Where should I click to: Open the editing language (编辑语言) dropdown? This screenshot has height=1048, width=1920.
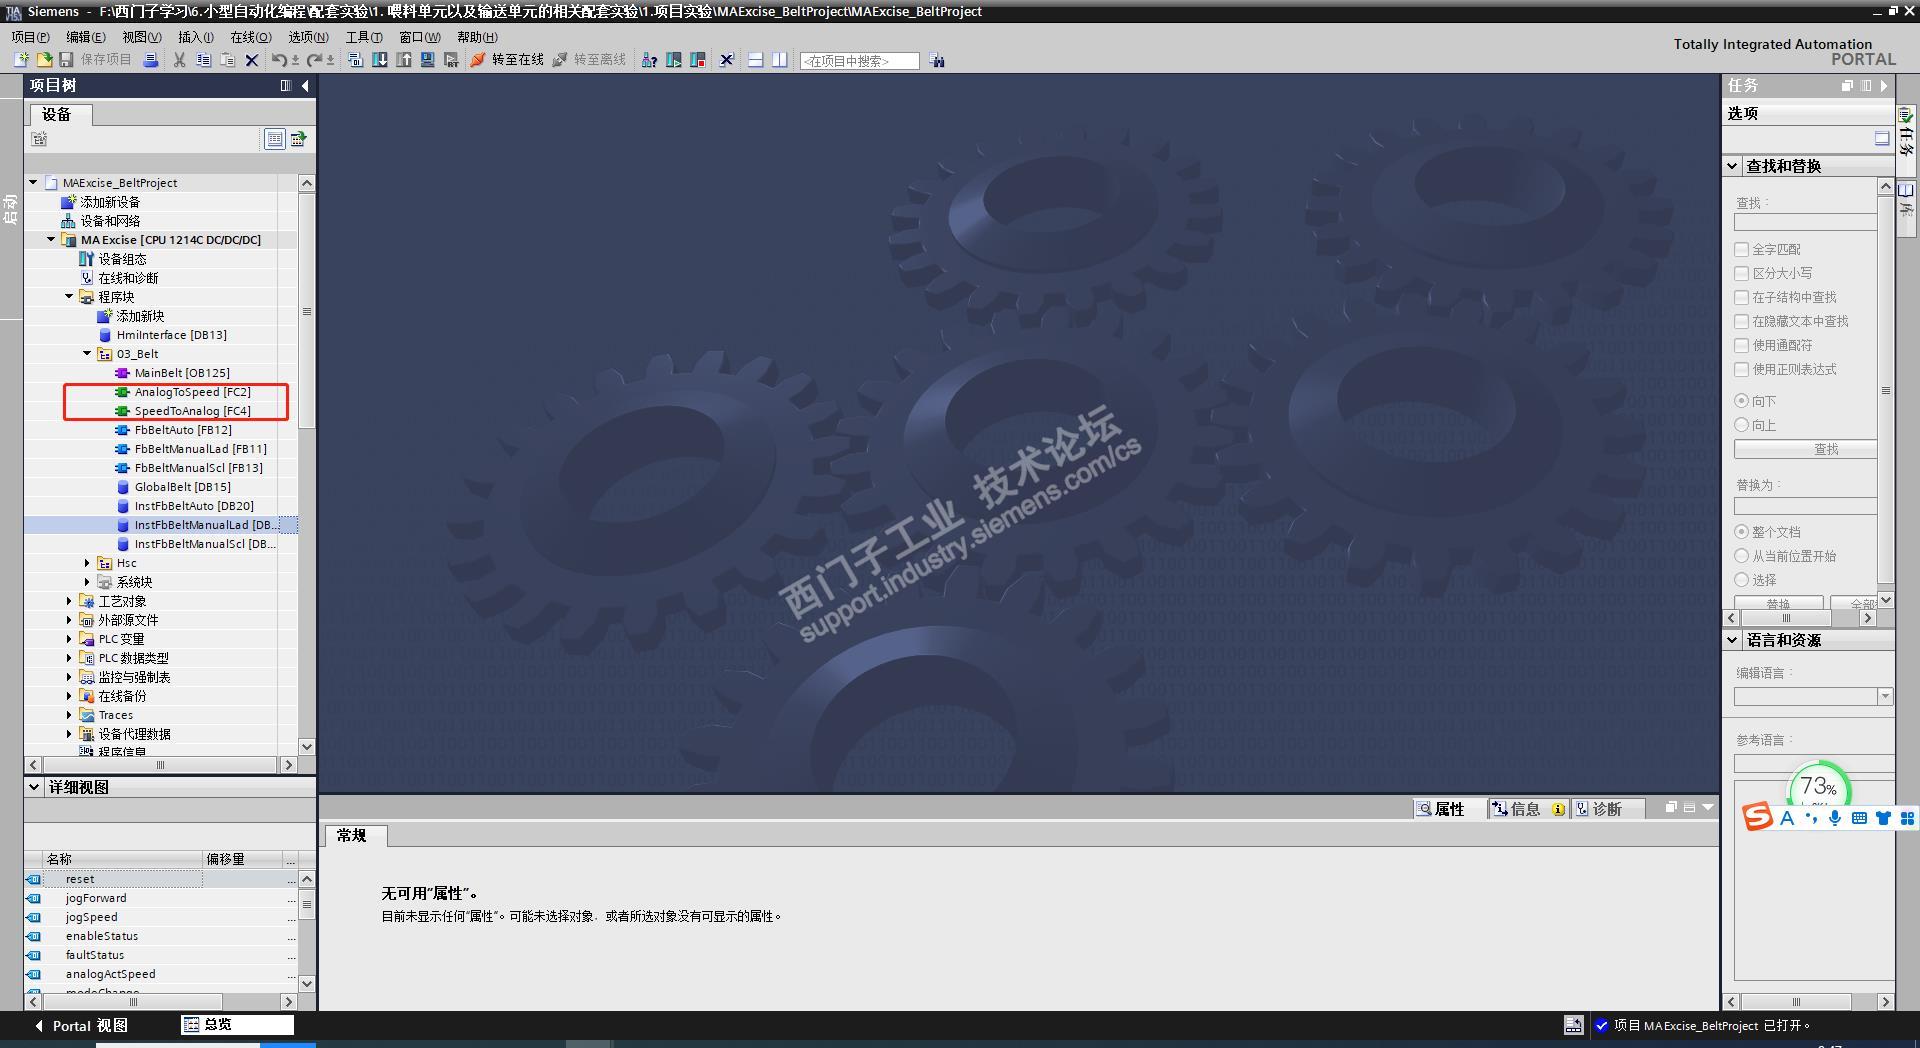click(x=1885, y=696)
